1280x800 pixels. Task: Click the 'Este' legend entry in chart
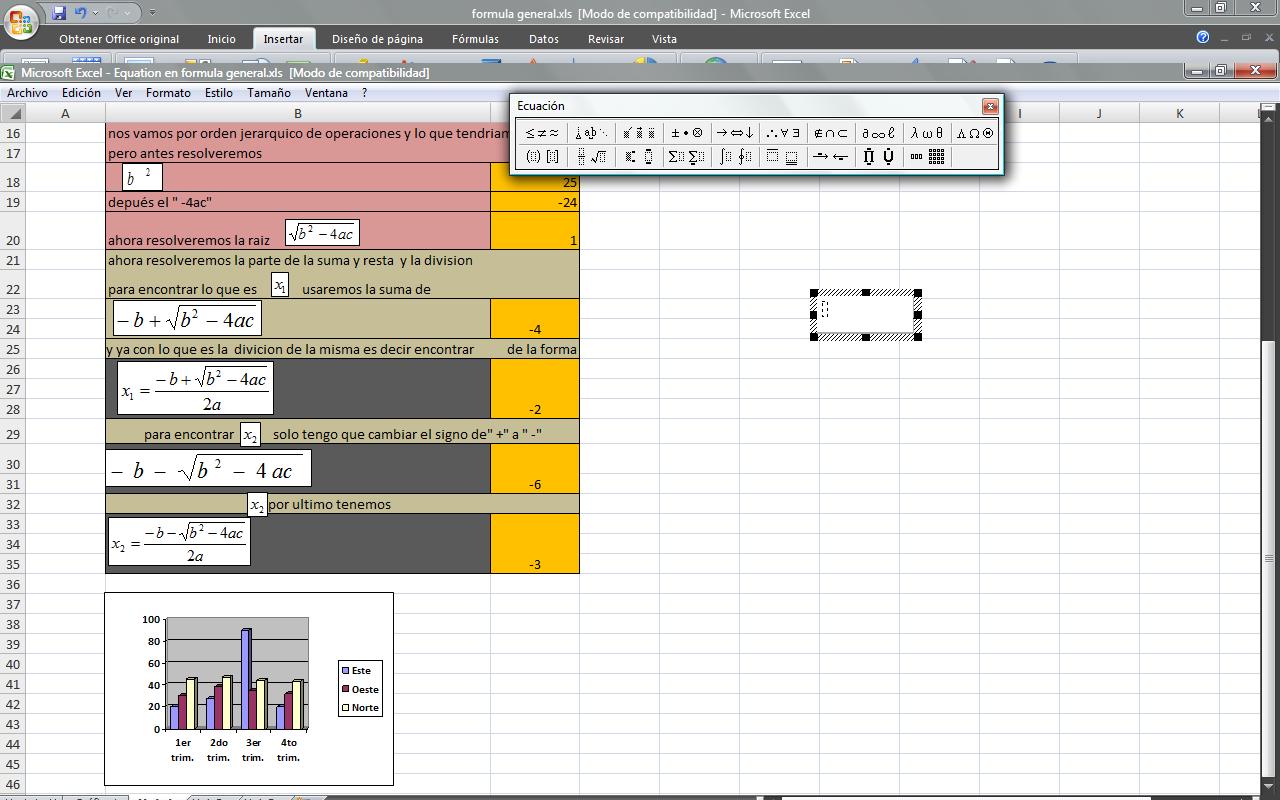[356, 671]
